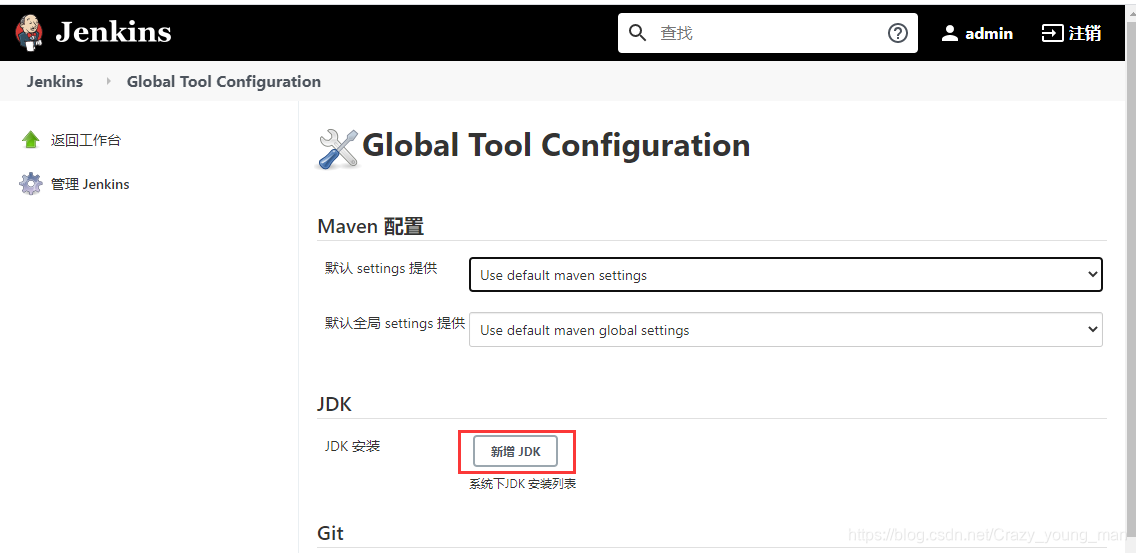
Task: Open 管理 Jenkins sidebar link
Action: 90,184
